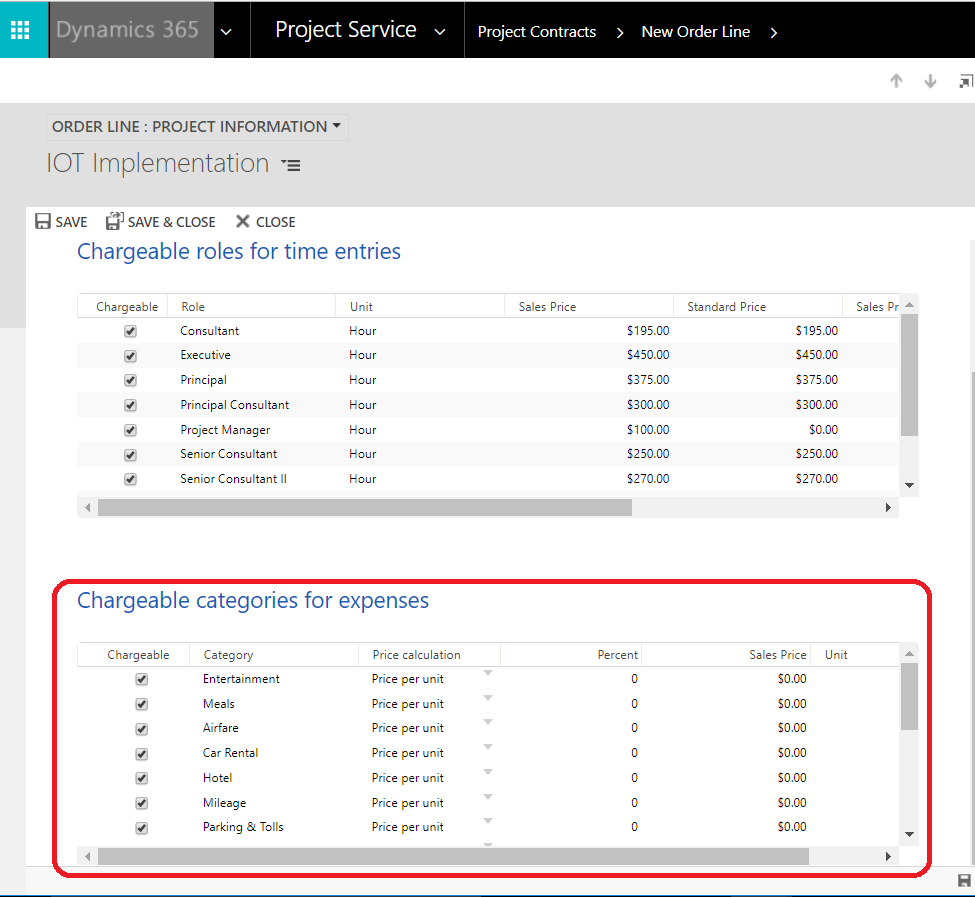Click up arrow of expenses grid vertical scrollbar
Viewport: 975px width, 897px height.
(x=909, y=653)
